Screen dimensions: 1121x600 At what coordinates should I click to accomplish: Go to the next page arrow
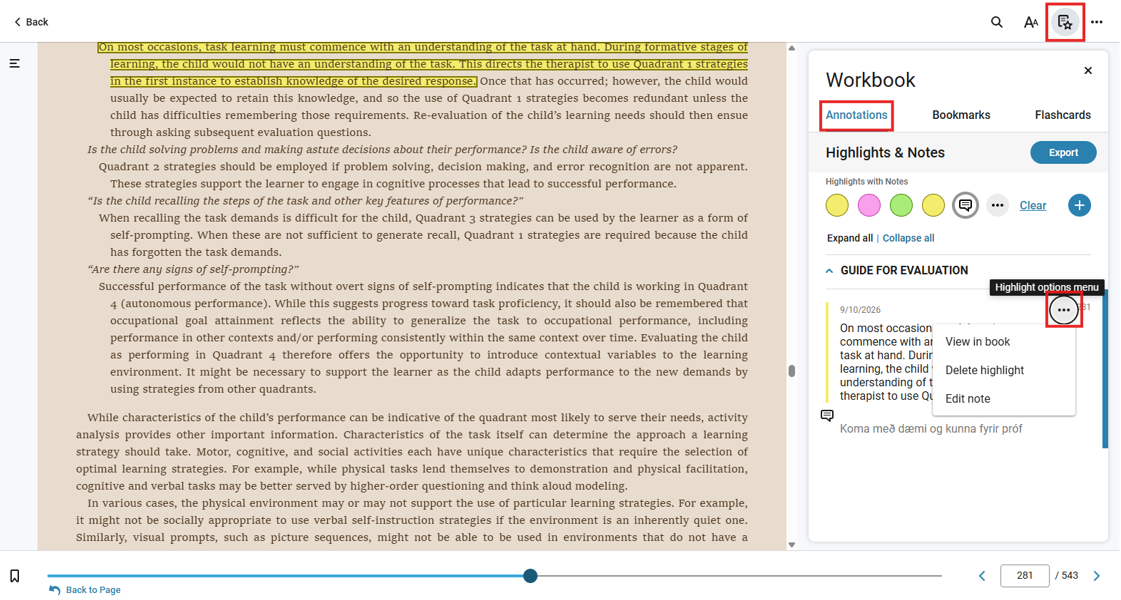tap(1097, 576)
